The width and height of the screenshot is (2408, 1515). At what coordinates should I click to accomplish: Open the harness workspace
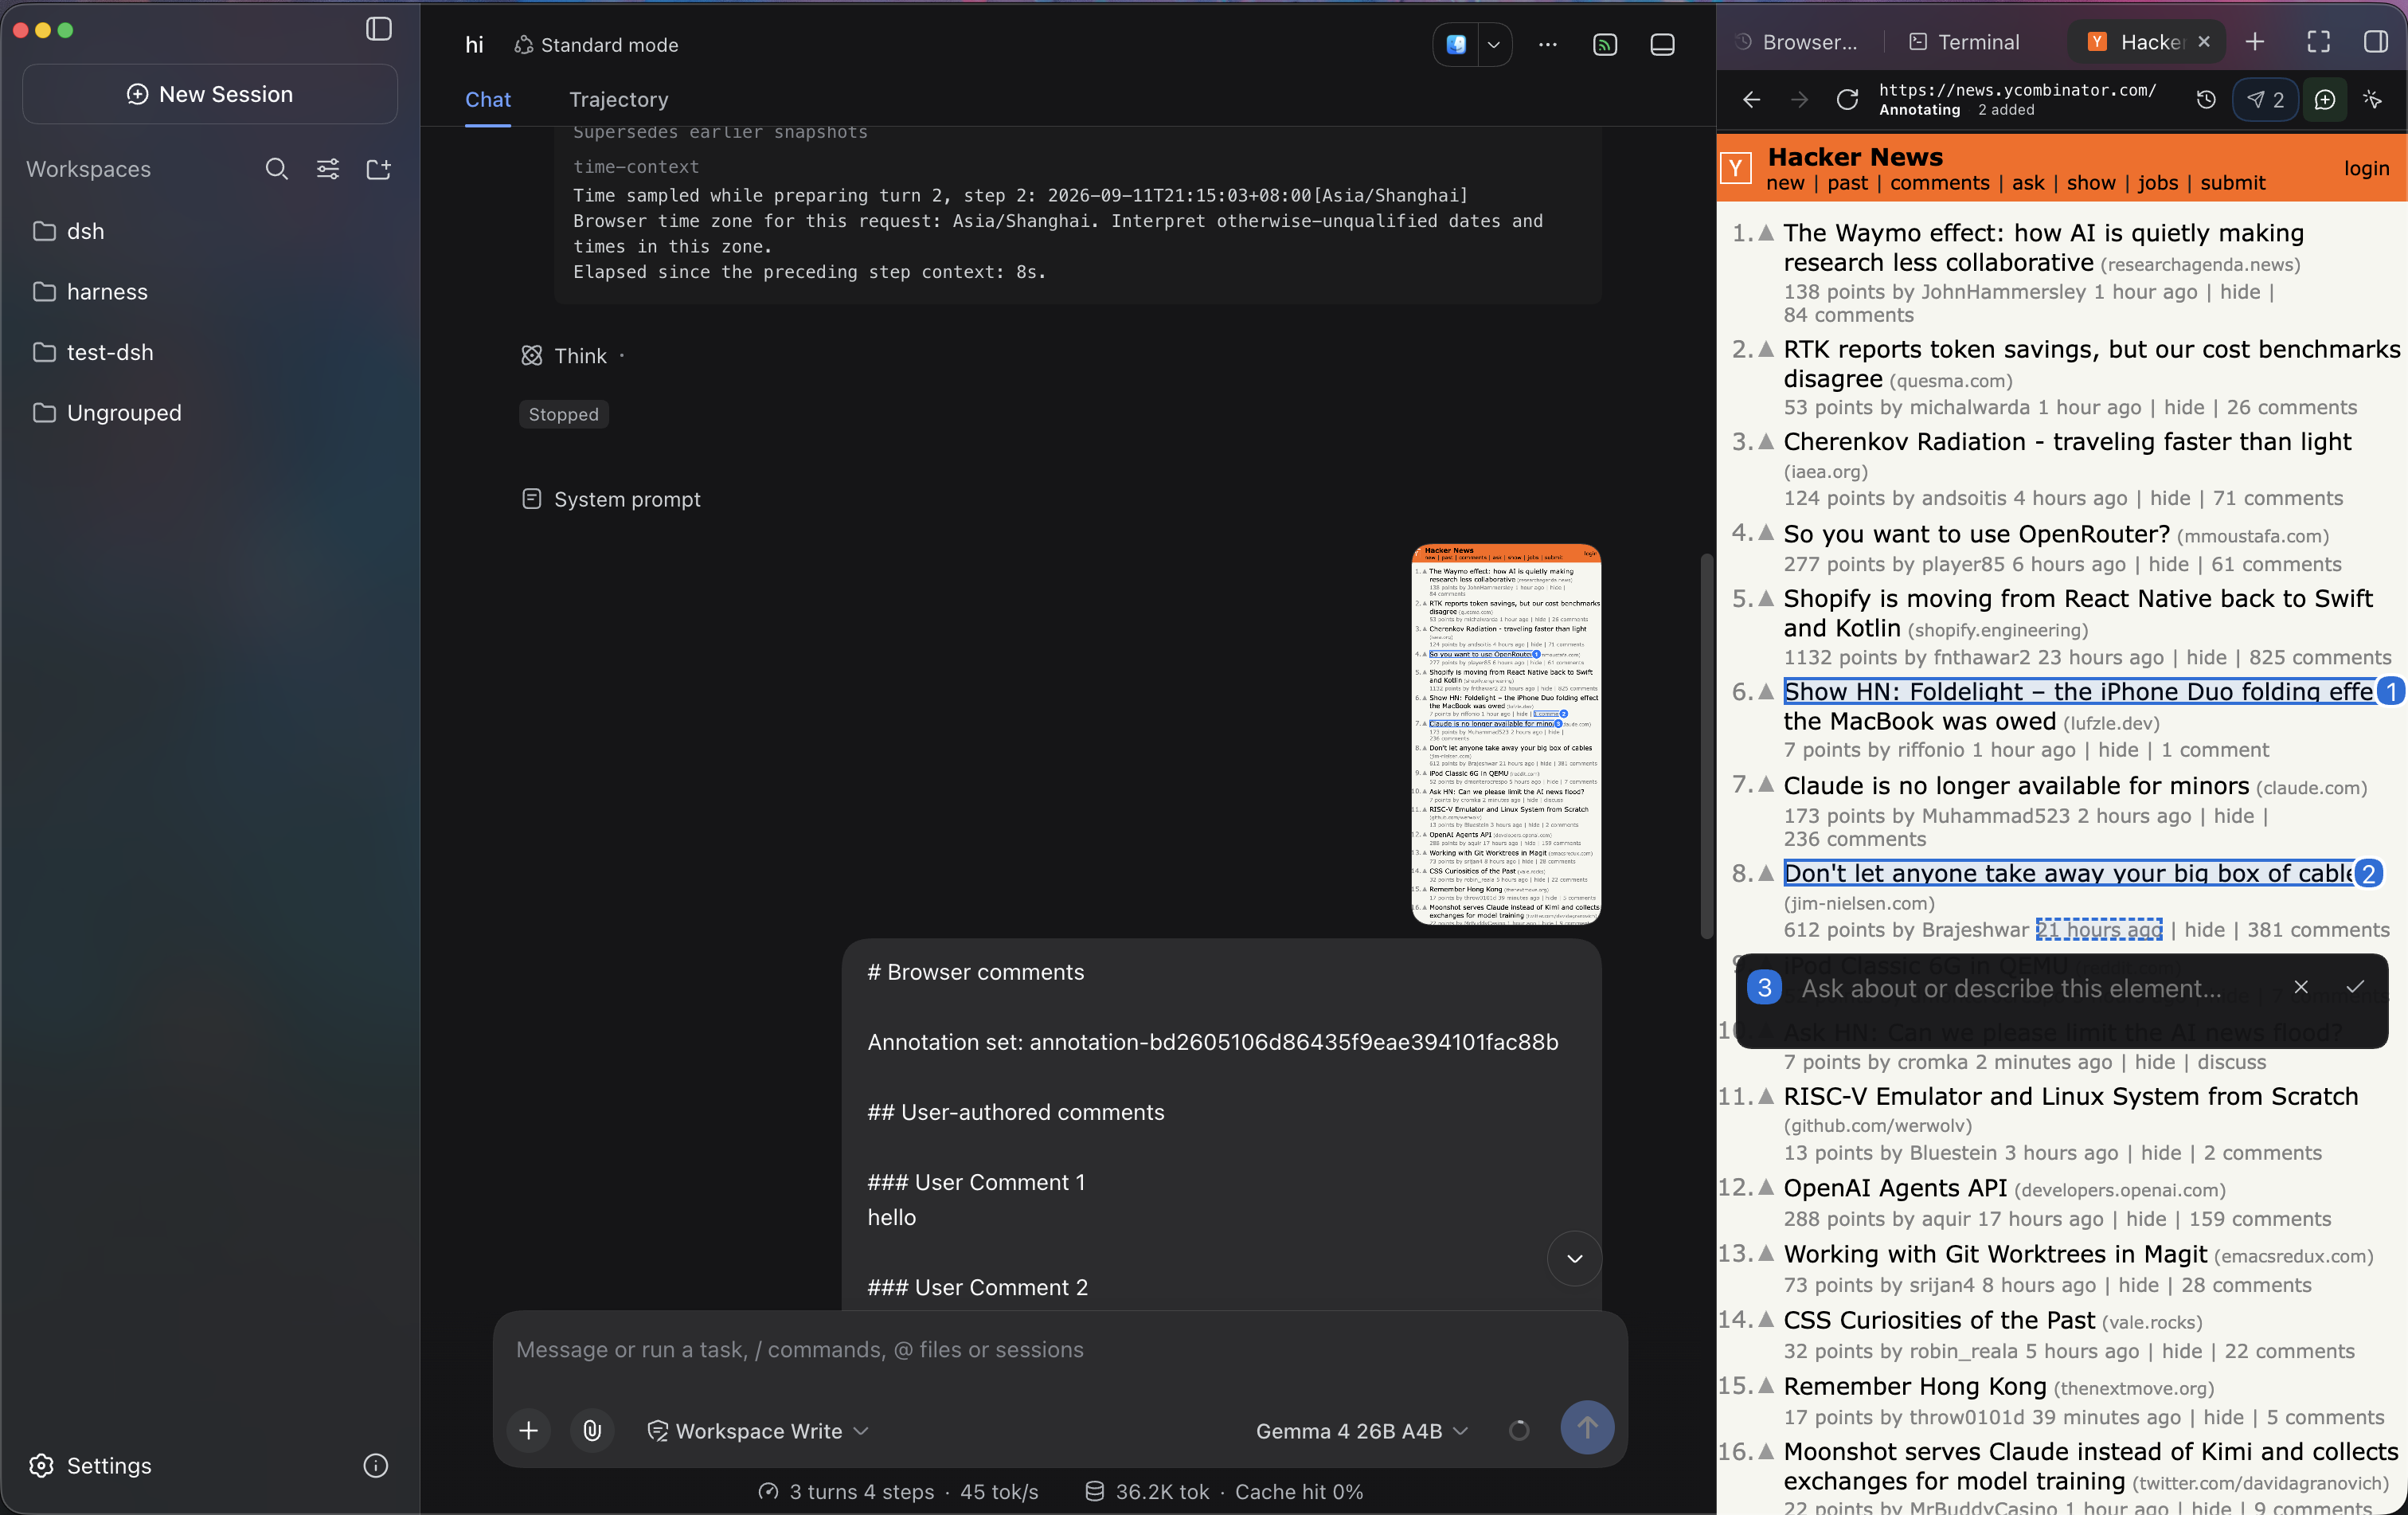point(210,292)
